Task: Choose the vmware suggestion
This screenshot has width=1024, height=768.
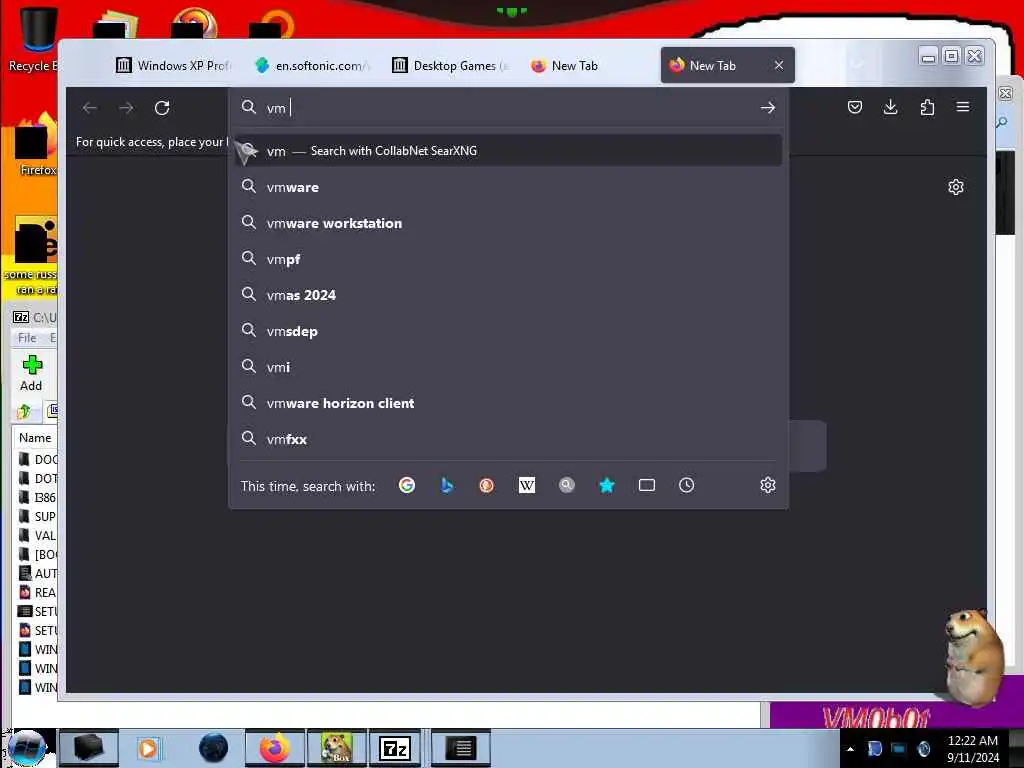Action: [x=508, y=187]
